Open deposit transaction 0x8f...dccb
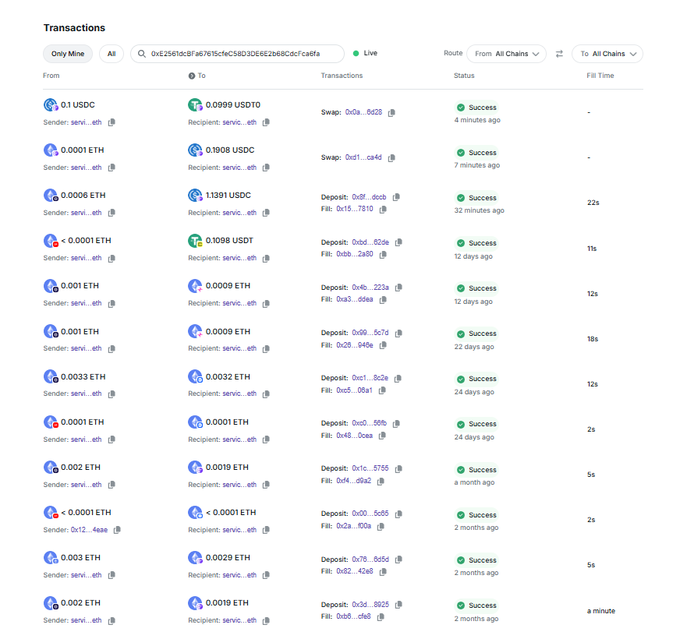This screenshot has width=680, height=639. 369,197
